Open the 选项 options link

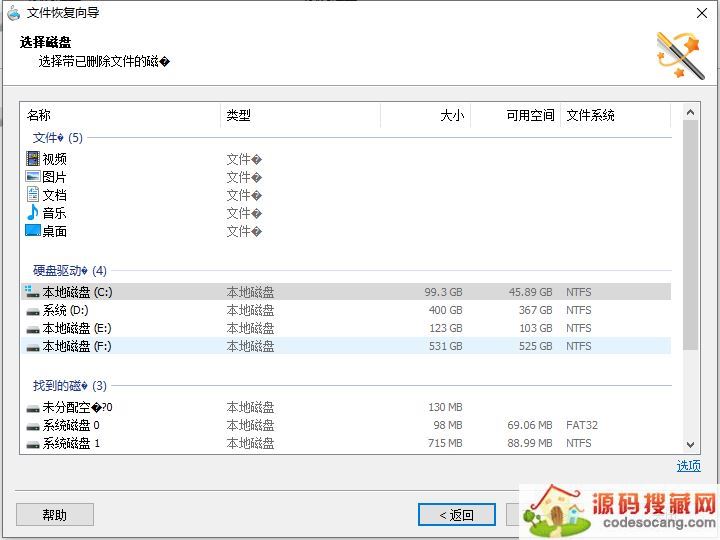tap(688, 466)
